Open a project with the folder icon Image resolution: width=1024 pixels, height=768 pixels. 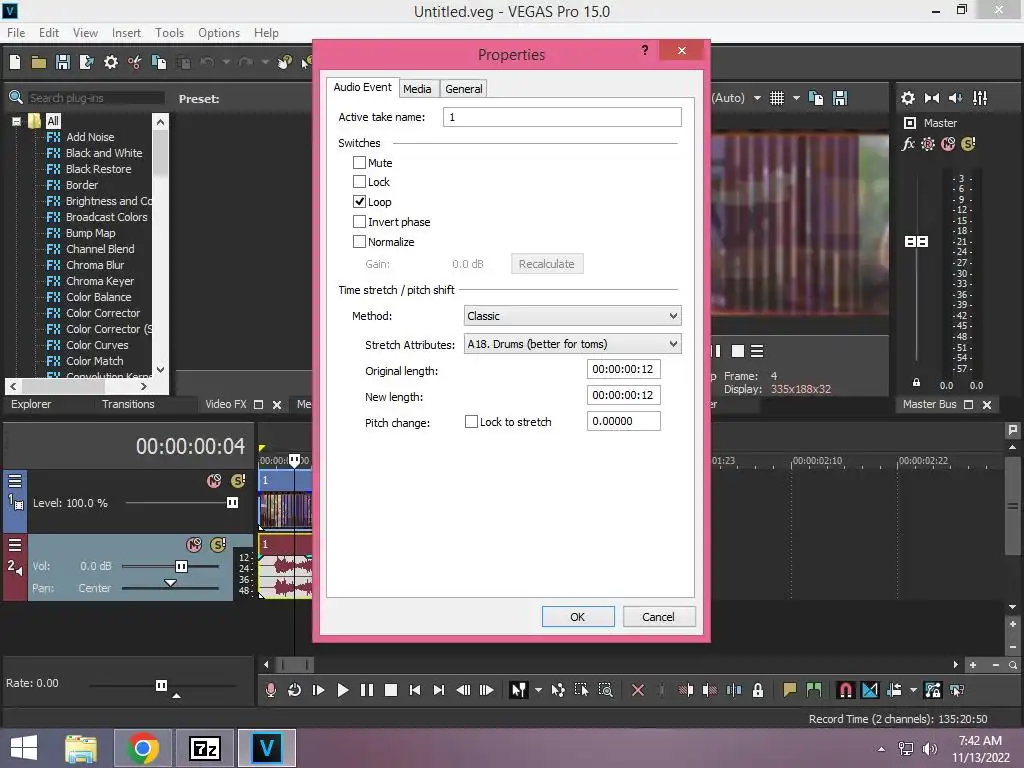pyautogui.click(x=39, y=62)
